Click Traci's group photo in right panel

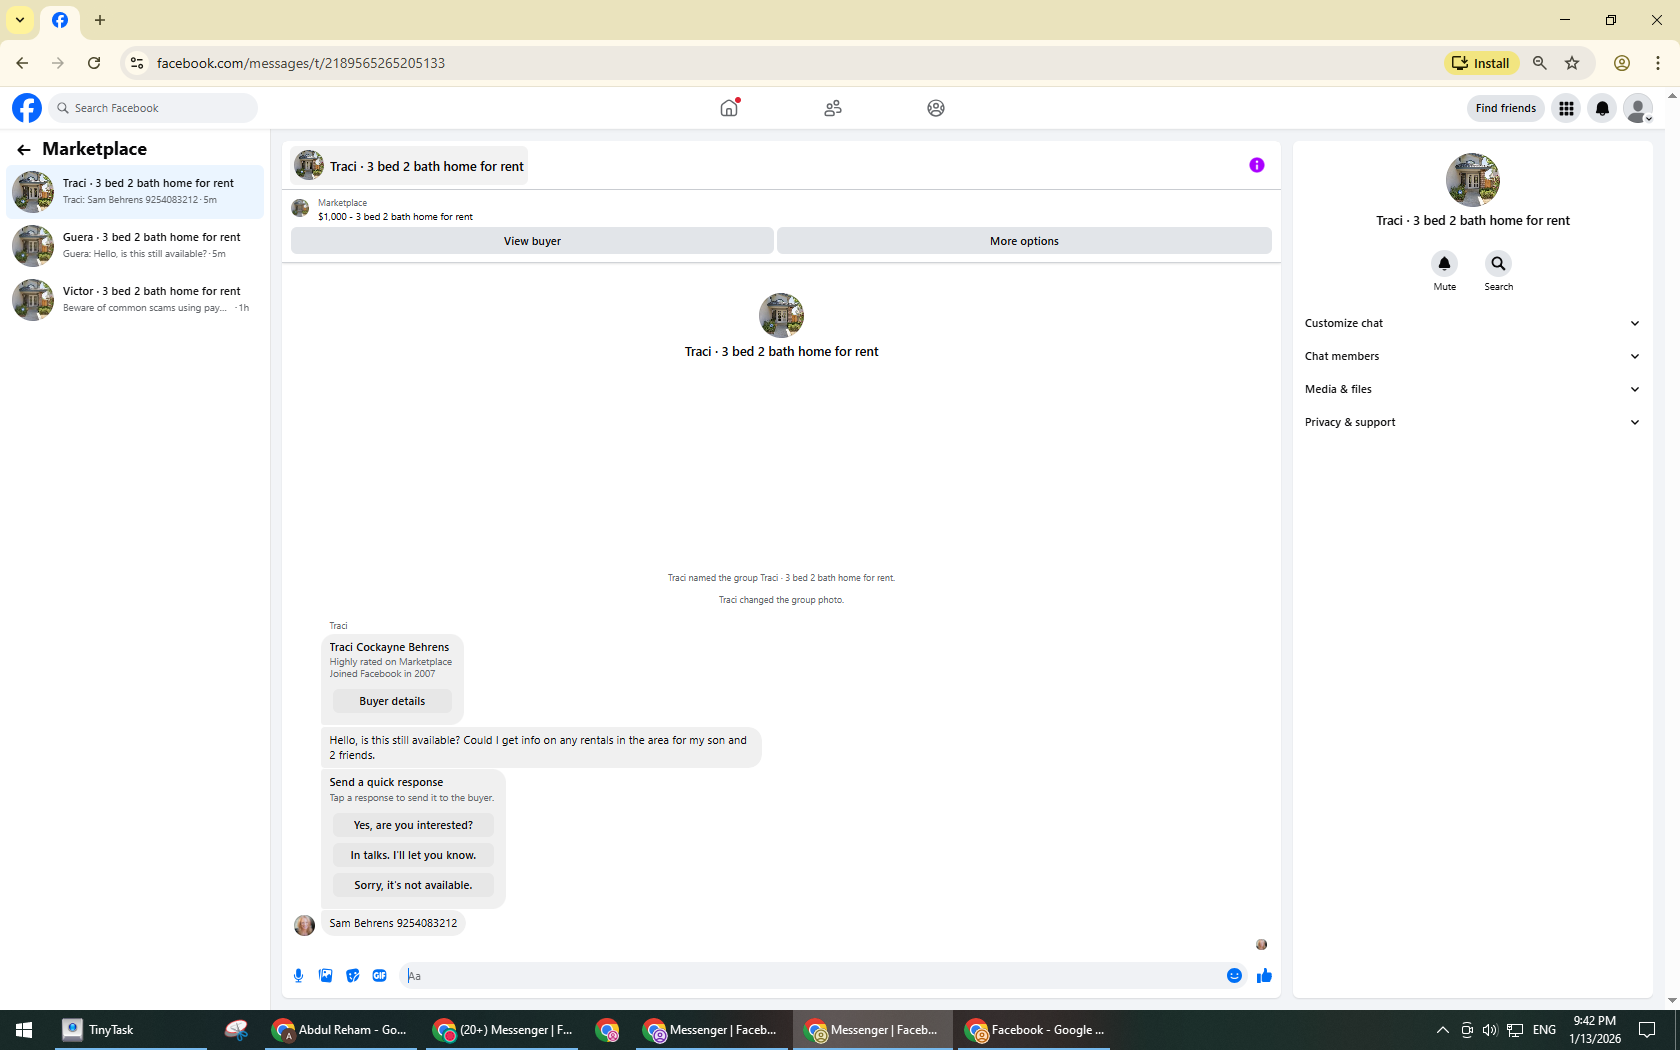click(1472, 180)
